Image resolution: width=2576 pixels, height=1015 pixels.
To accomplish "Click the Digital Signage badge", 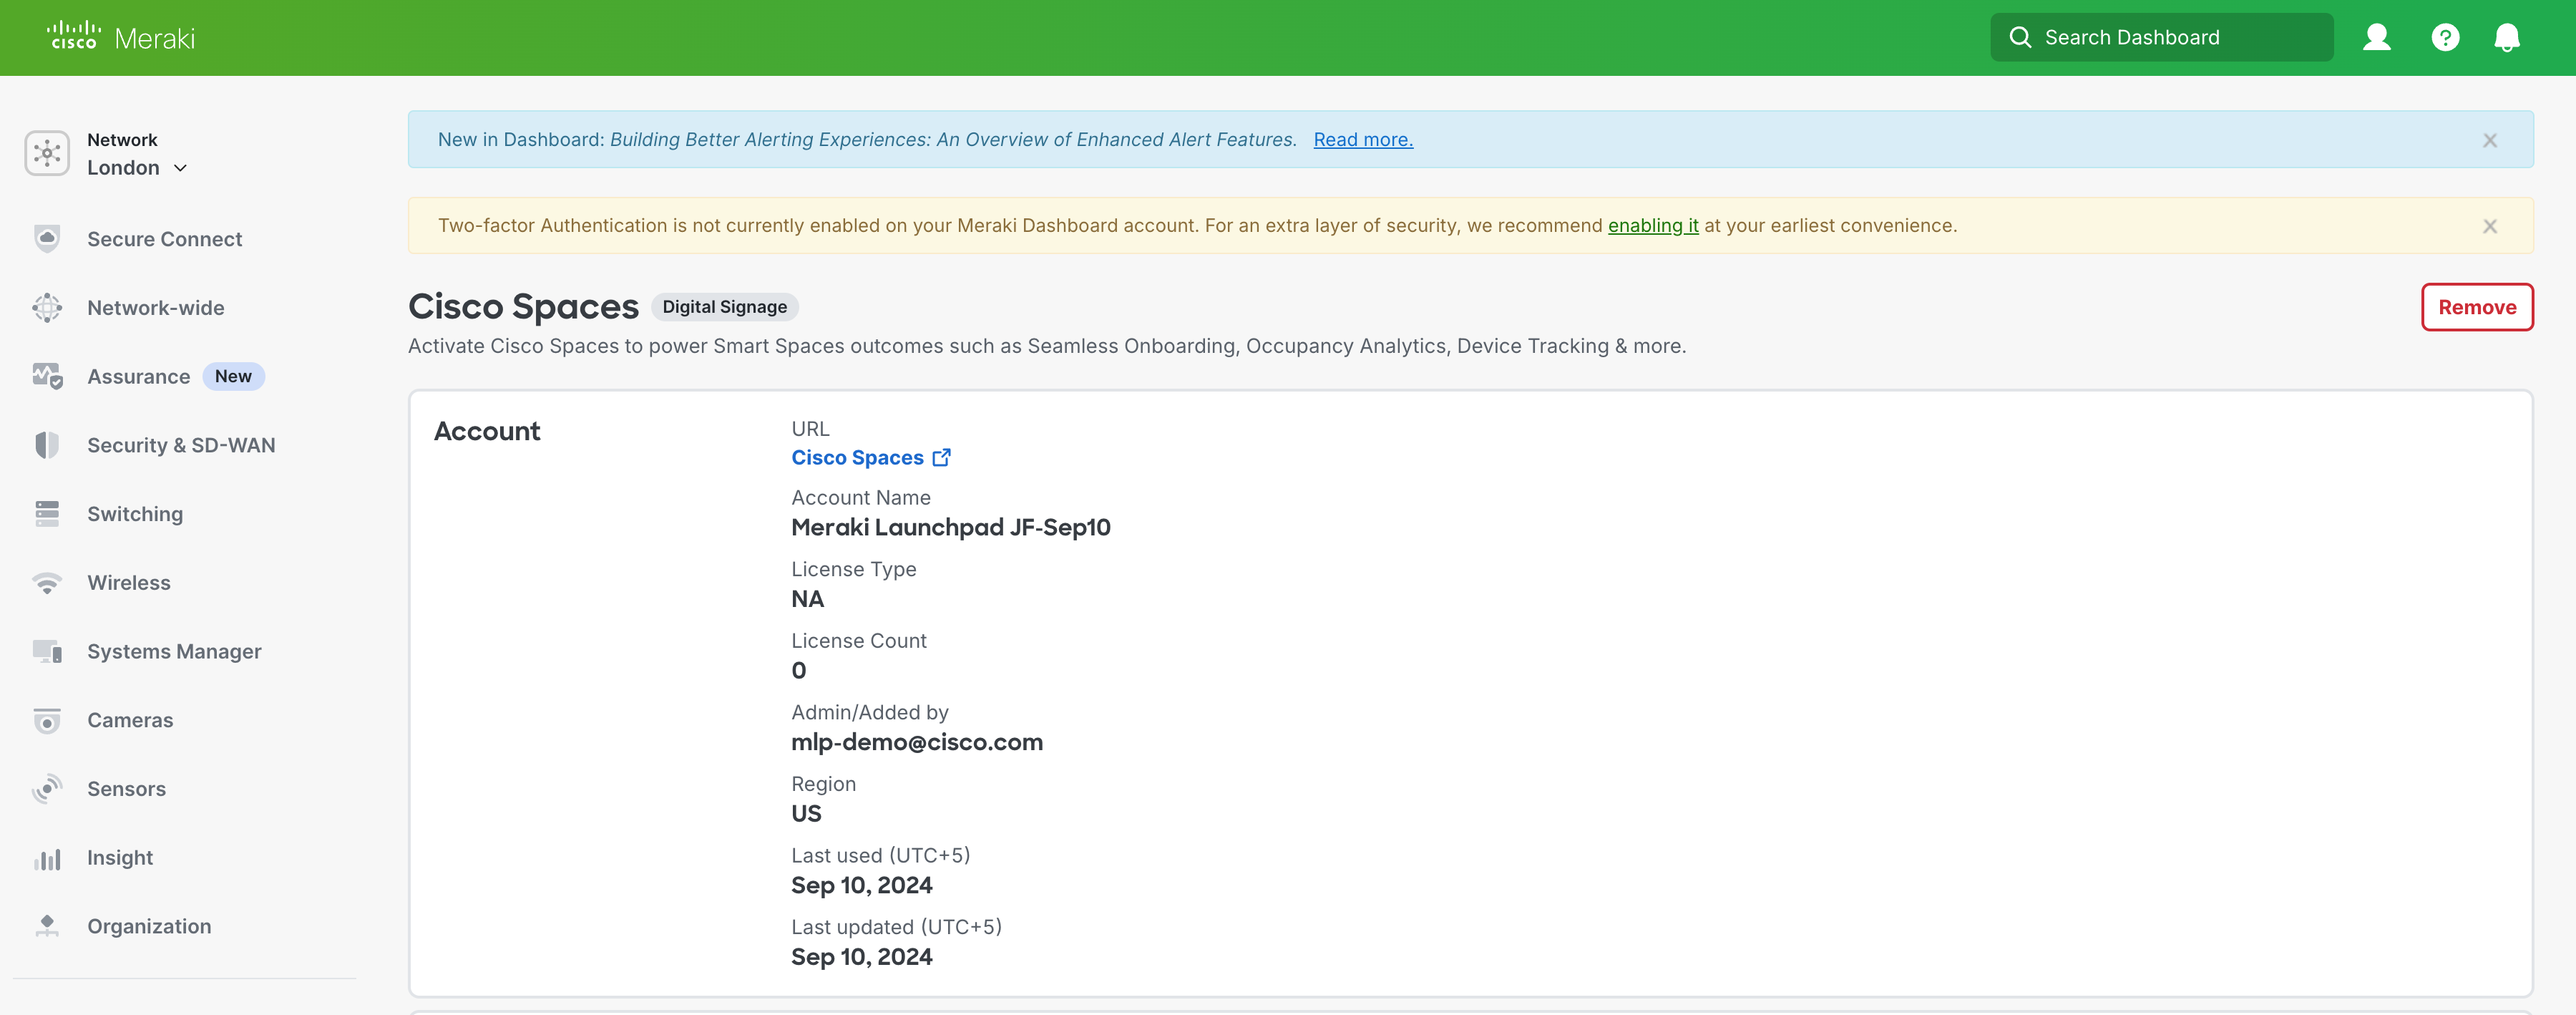I will (724, 307).
